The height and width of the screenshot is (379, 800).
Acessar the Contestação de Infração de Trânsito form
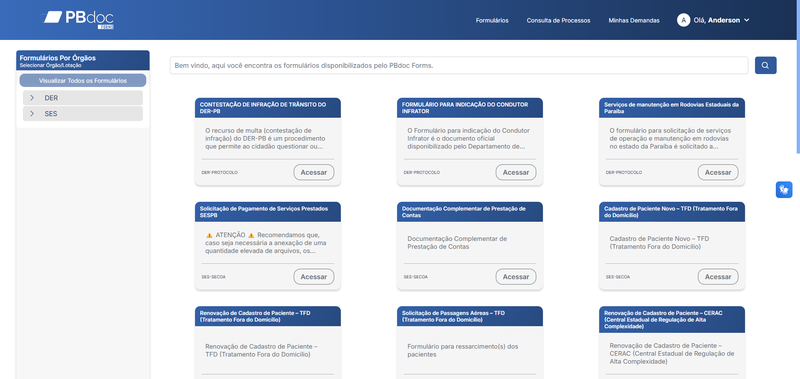[314, 172]
